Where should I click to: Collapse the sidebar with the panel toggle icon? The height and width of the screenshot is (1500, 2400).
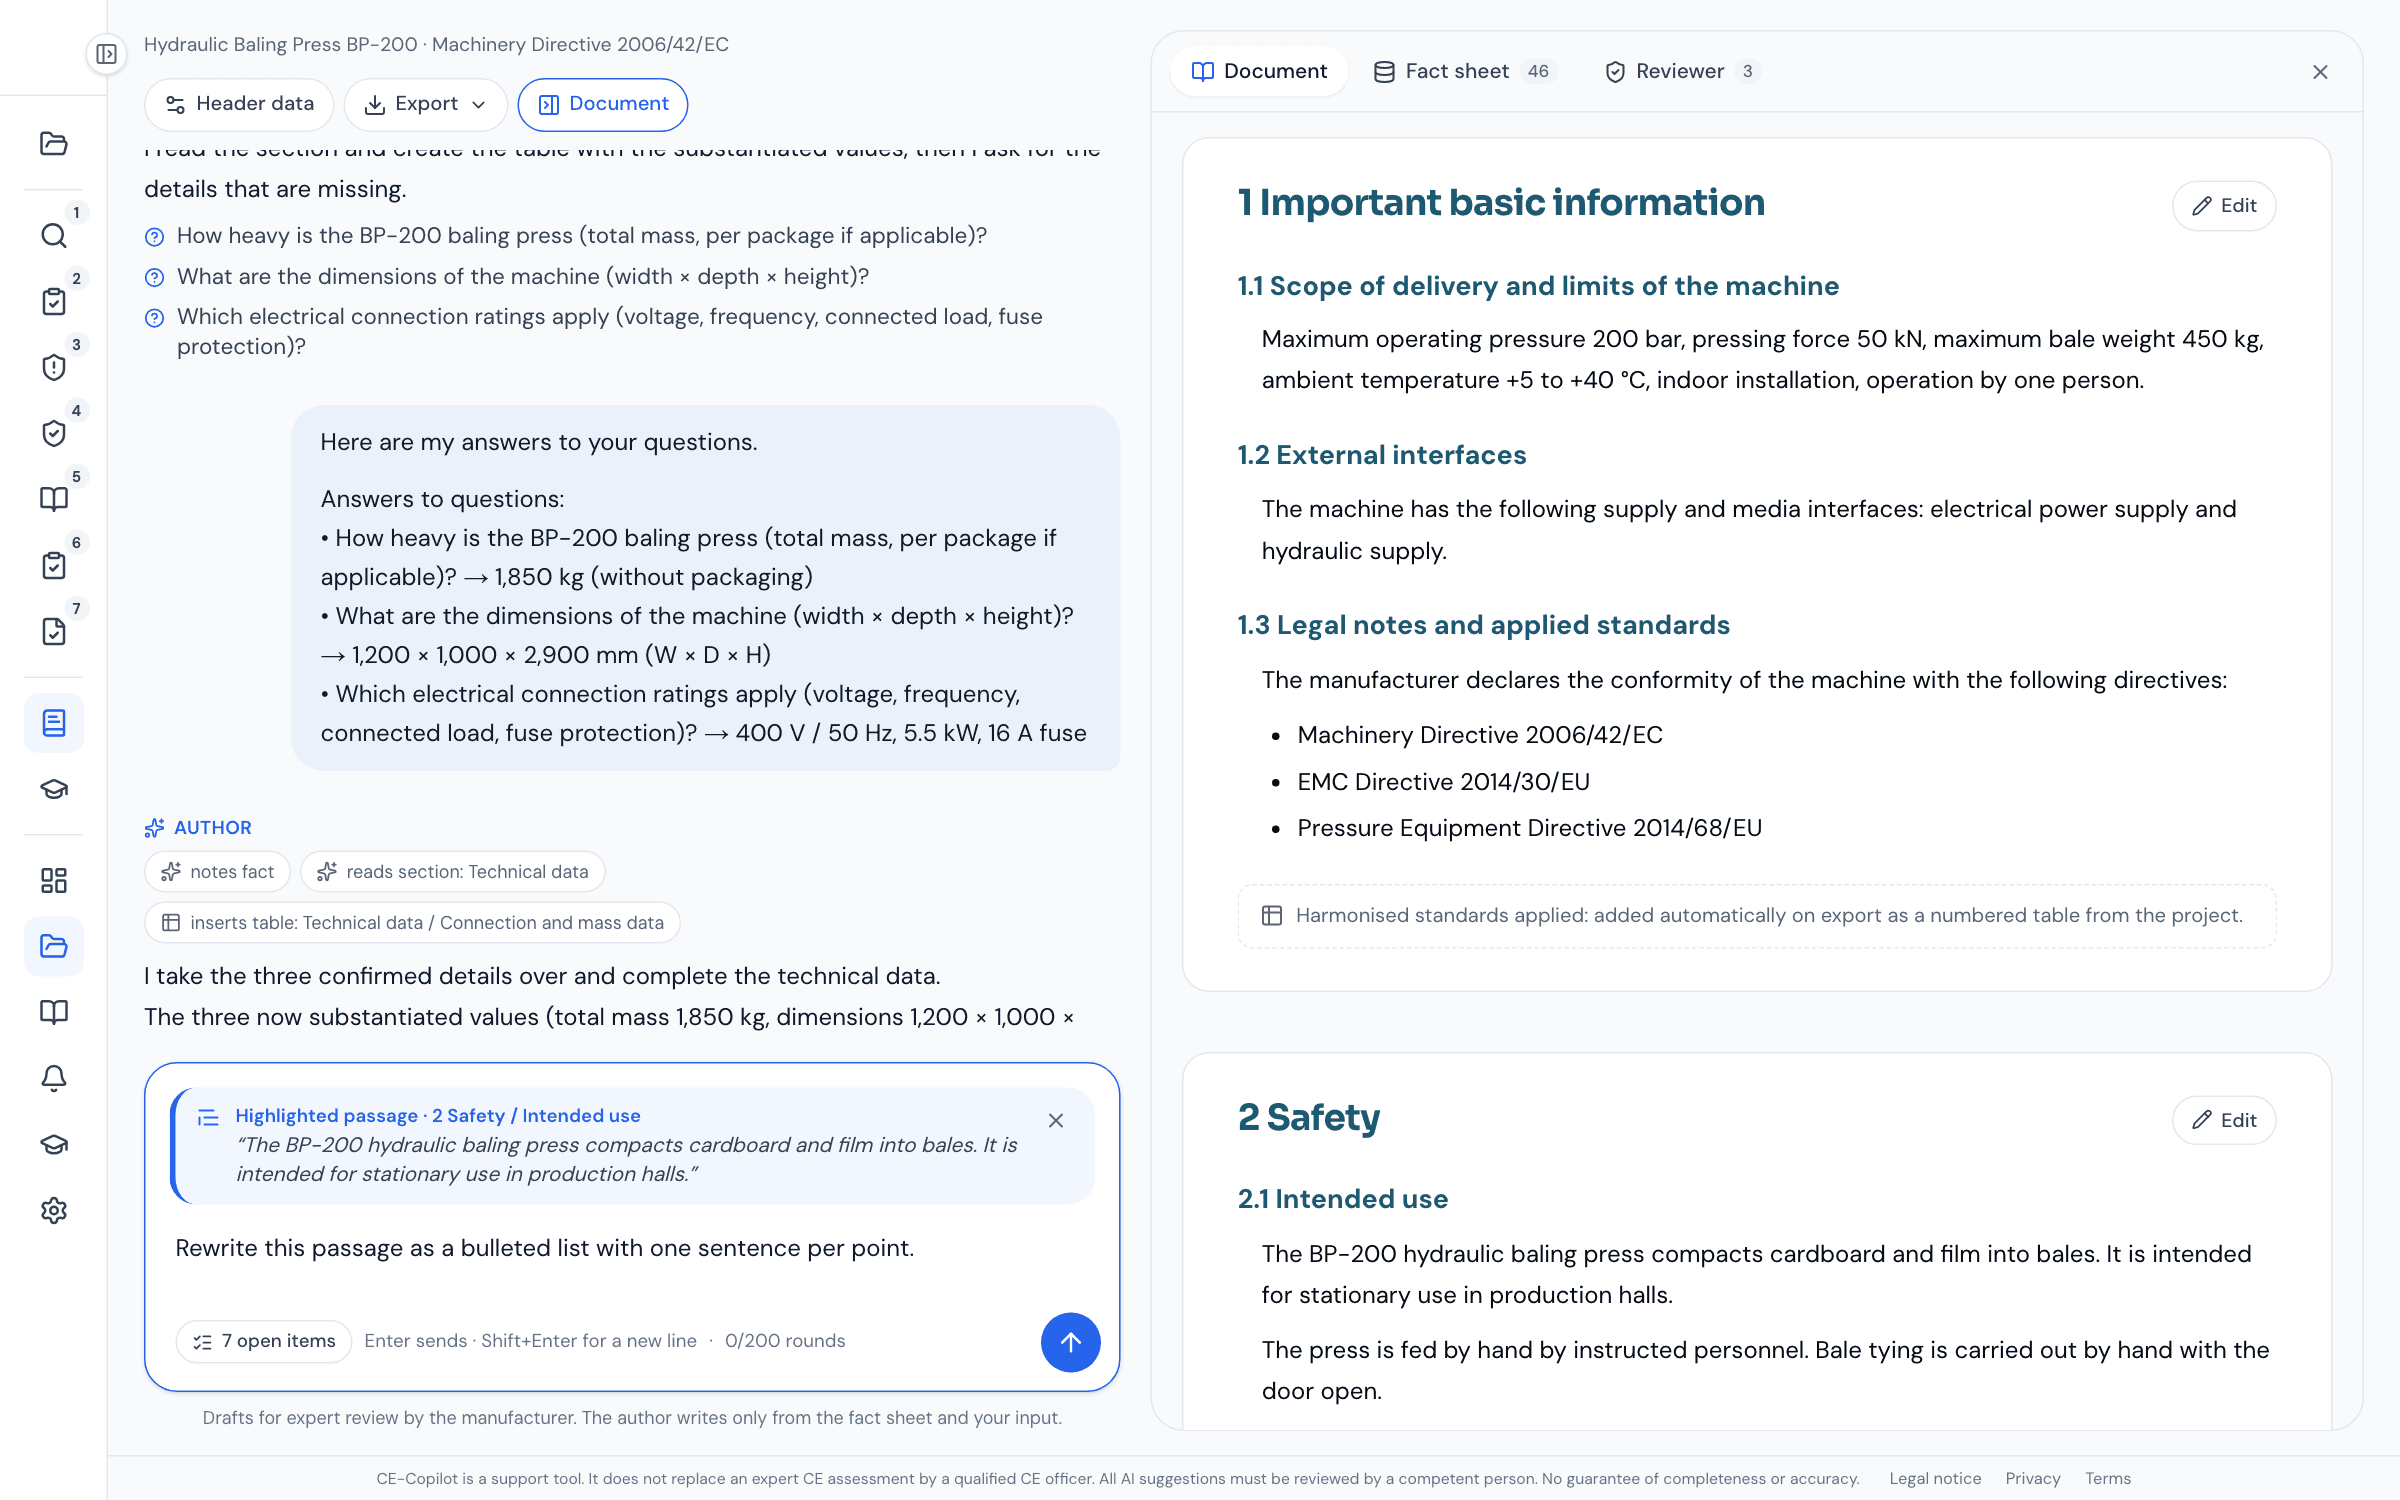(106, 54)
